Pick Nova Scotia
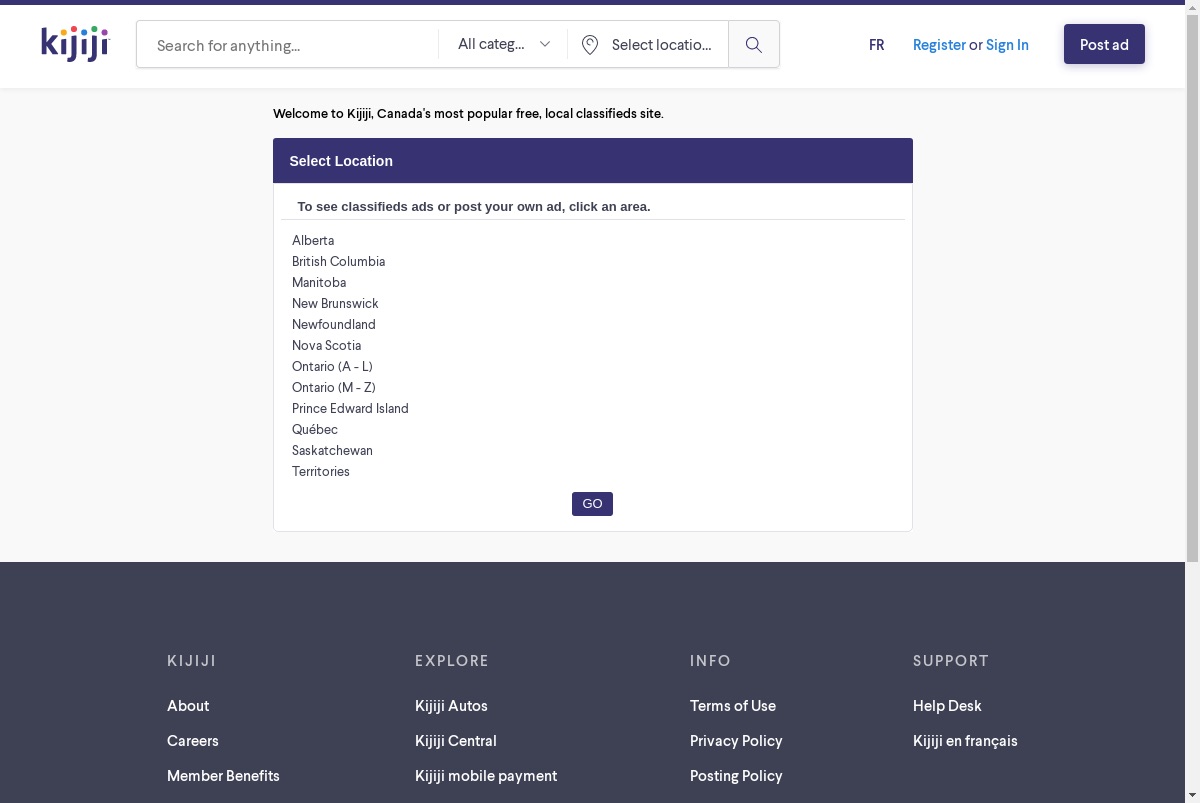 point(326,345)
